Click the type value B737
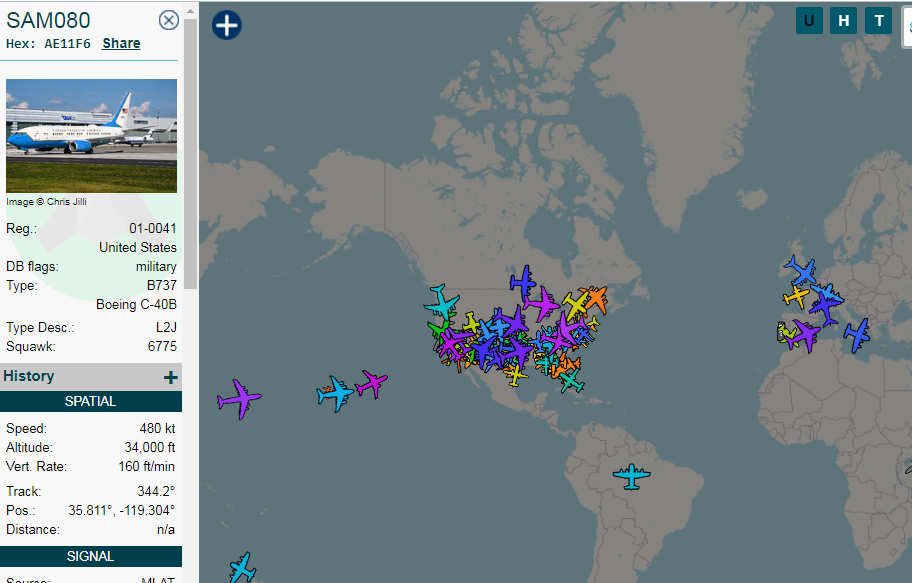The image size is (912, 583). coord(162,286)
